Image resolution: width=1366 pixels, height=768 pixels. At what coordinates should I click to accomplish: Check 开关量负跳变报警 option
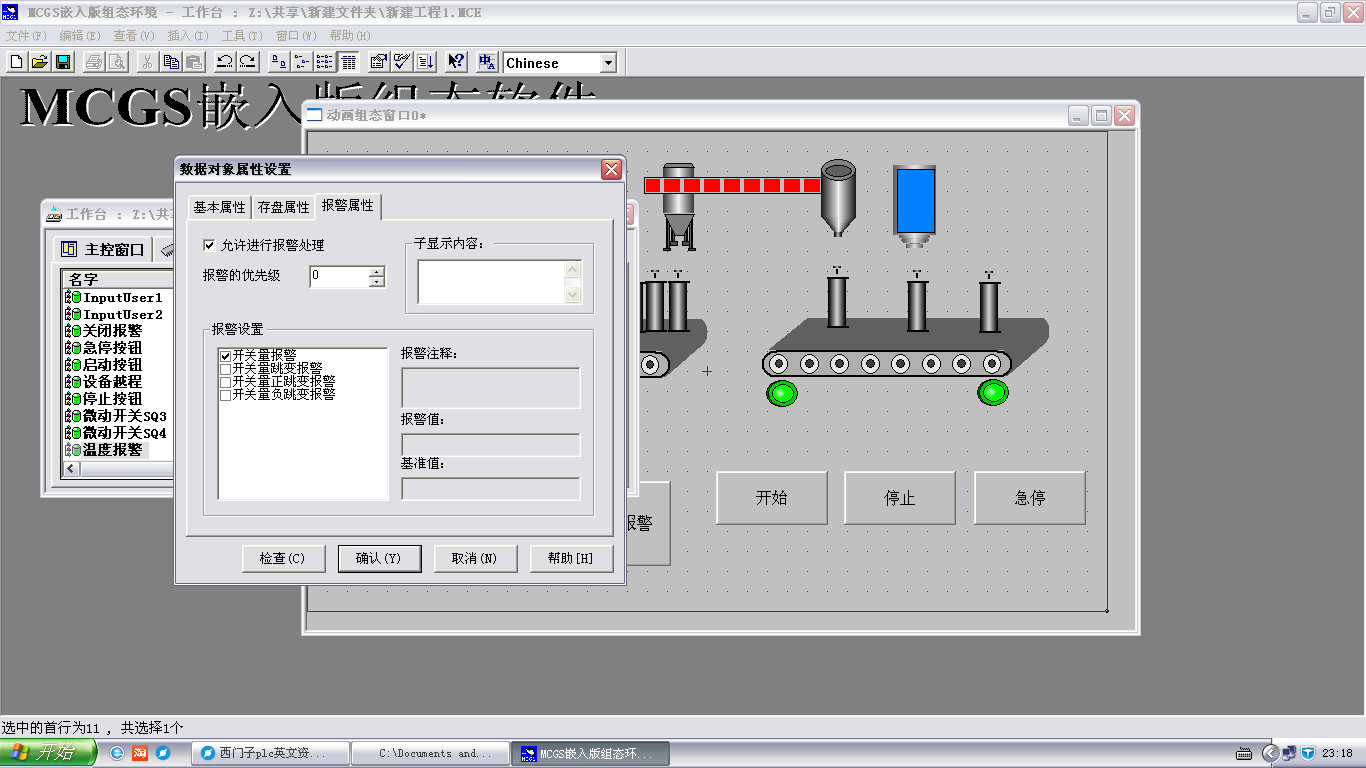pos(225,394)
